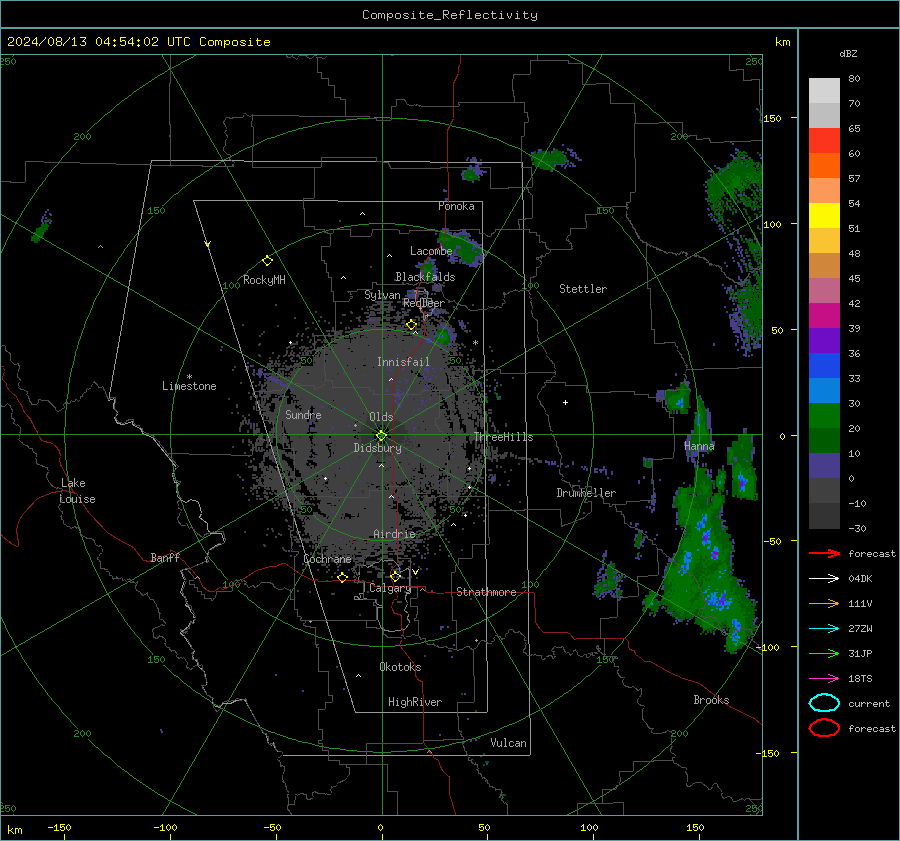
Task: Click the yellow radar site marker at center
Action: pyautogui.click(x=381, y=435)
